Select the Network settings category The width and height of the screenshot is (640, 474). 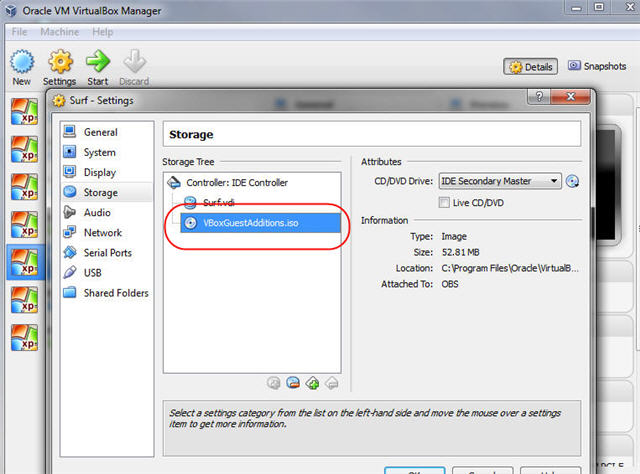[107, 232]
